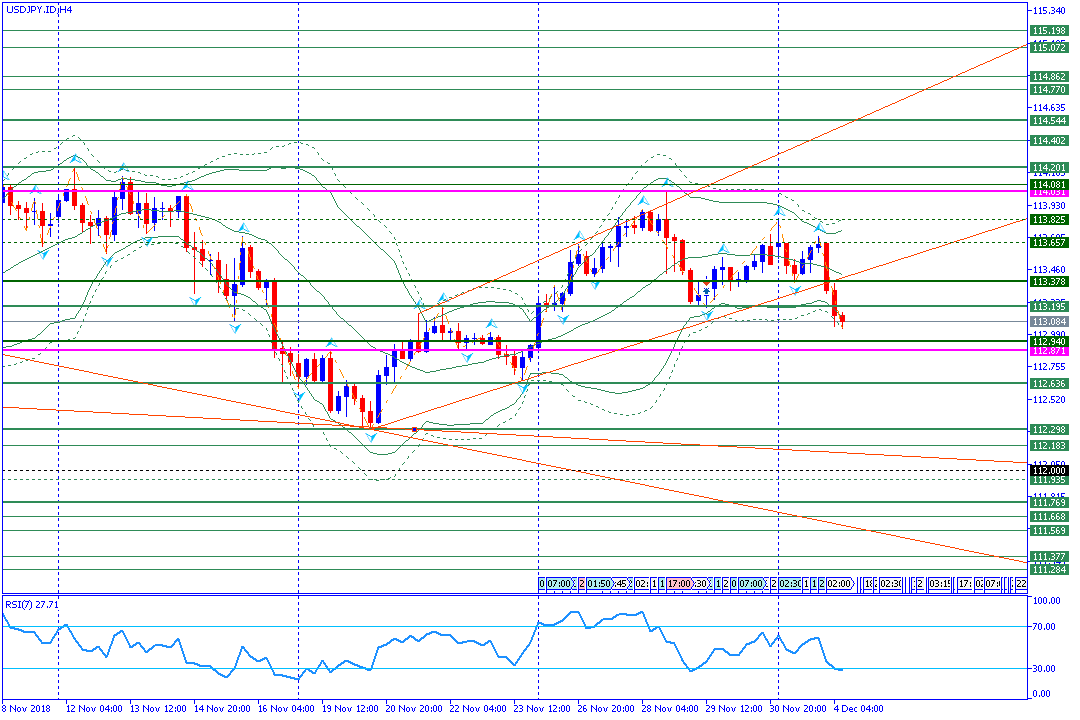Click the 03:15 event marker box
The width and height of the screenshot is (1080, 720).
940,583
